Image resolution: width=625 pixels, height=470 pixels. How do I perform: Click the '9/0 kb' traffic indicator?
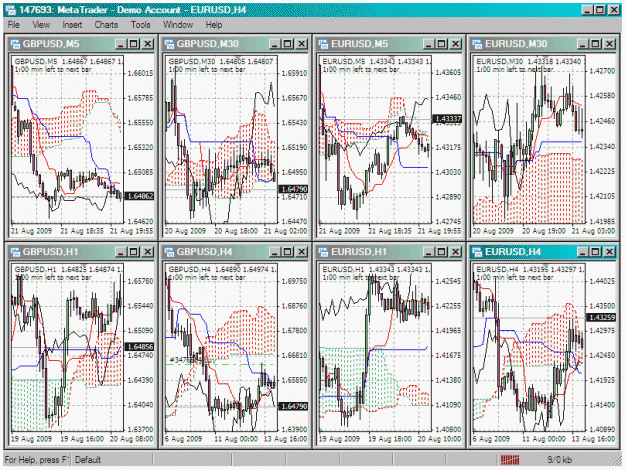pos(559,460)
